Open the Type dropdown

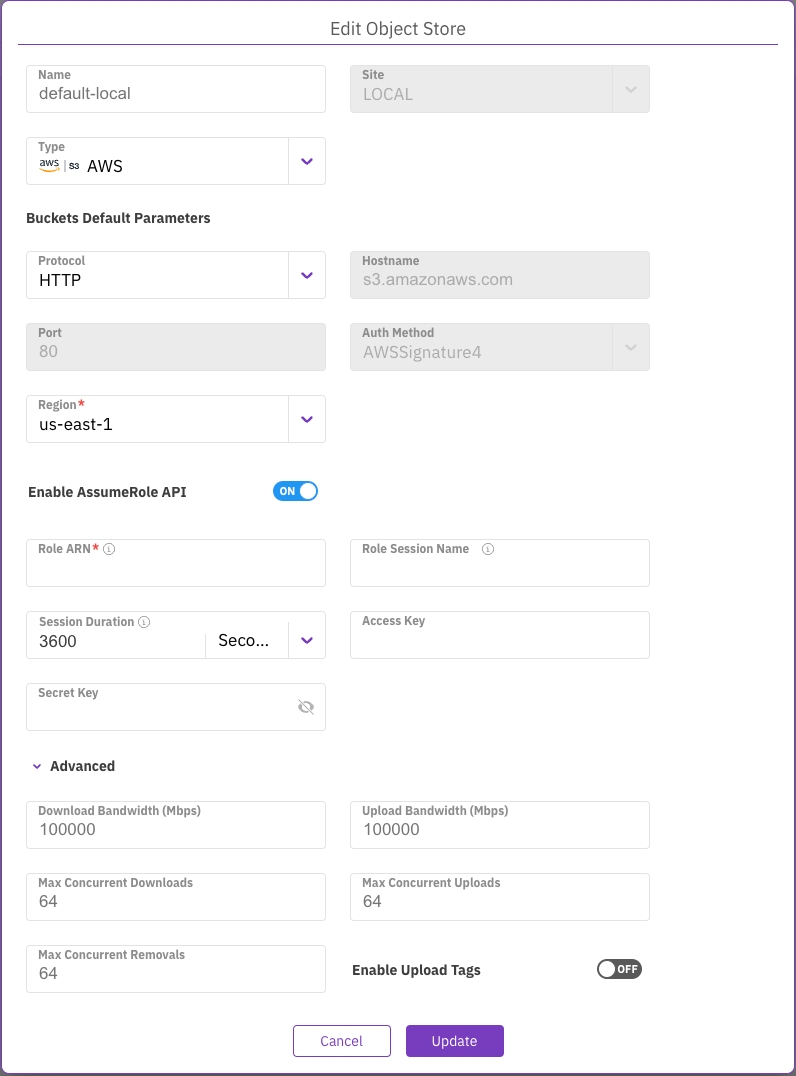307,161
